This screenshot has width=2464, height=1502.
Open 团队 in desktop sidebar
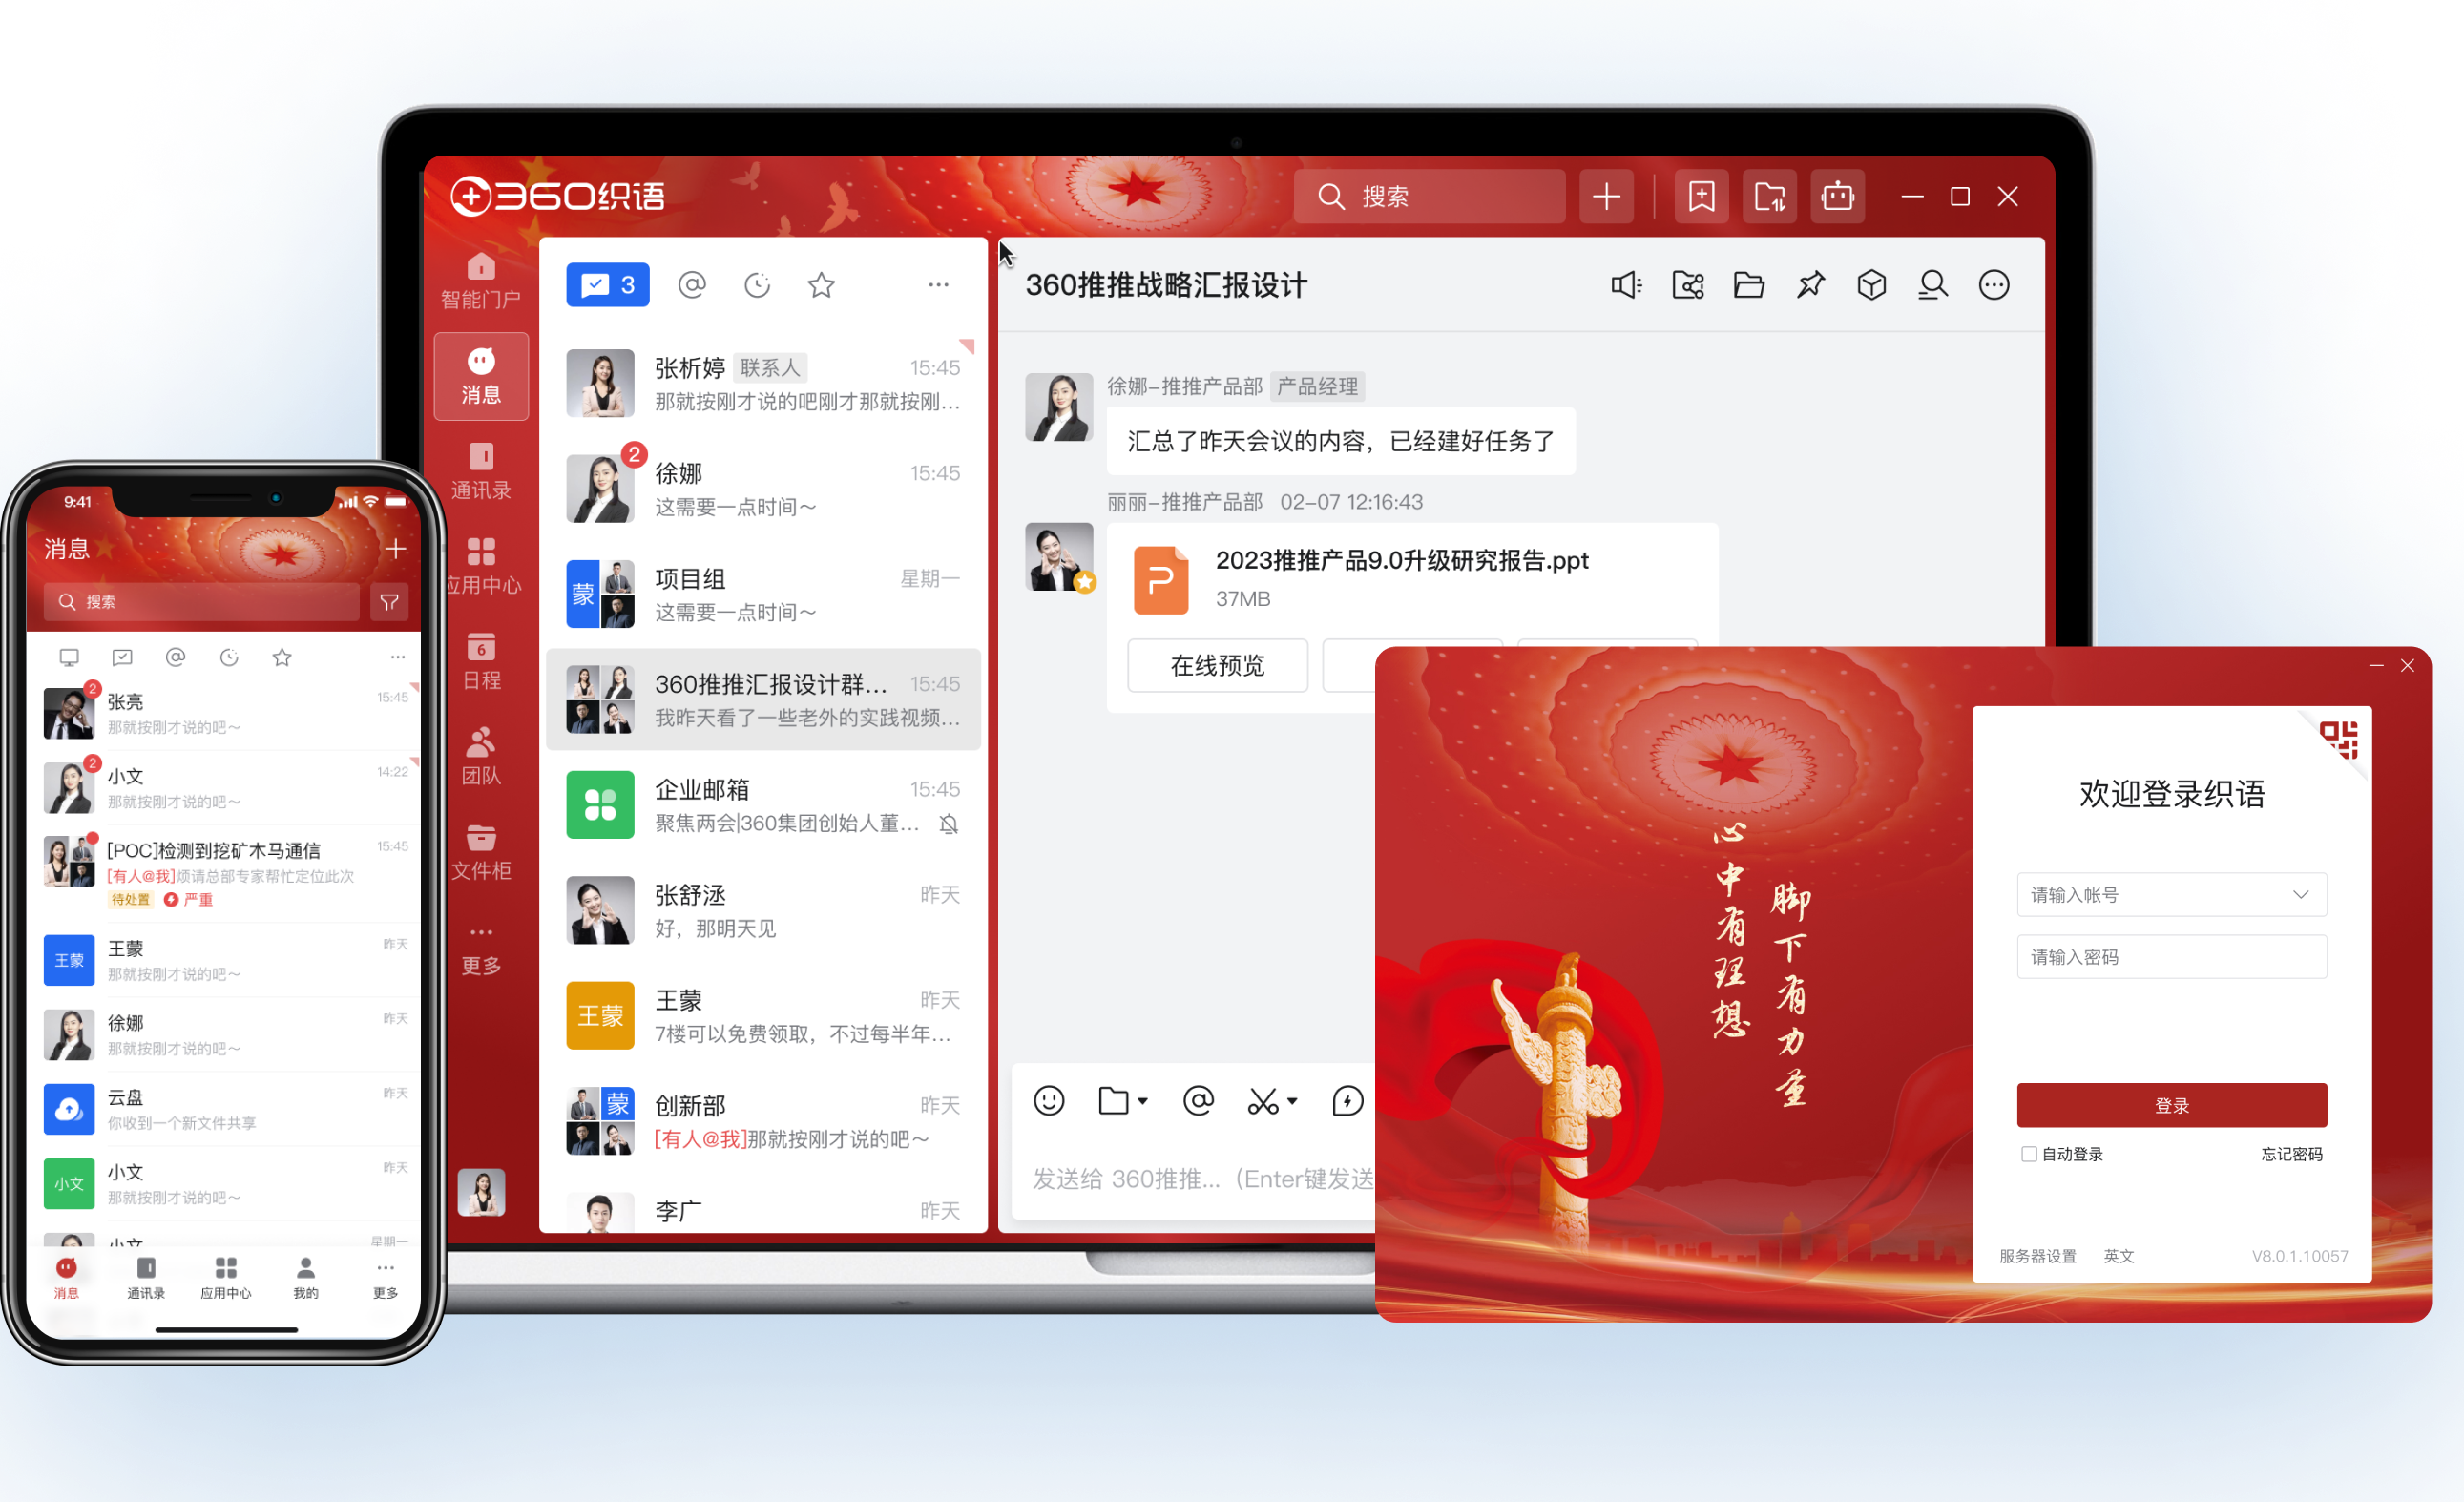tap(481, 757)
